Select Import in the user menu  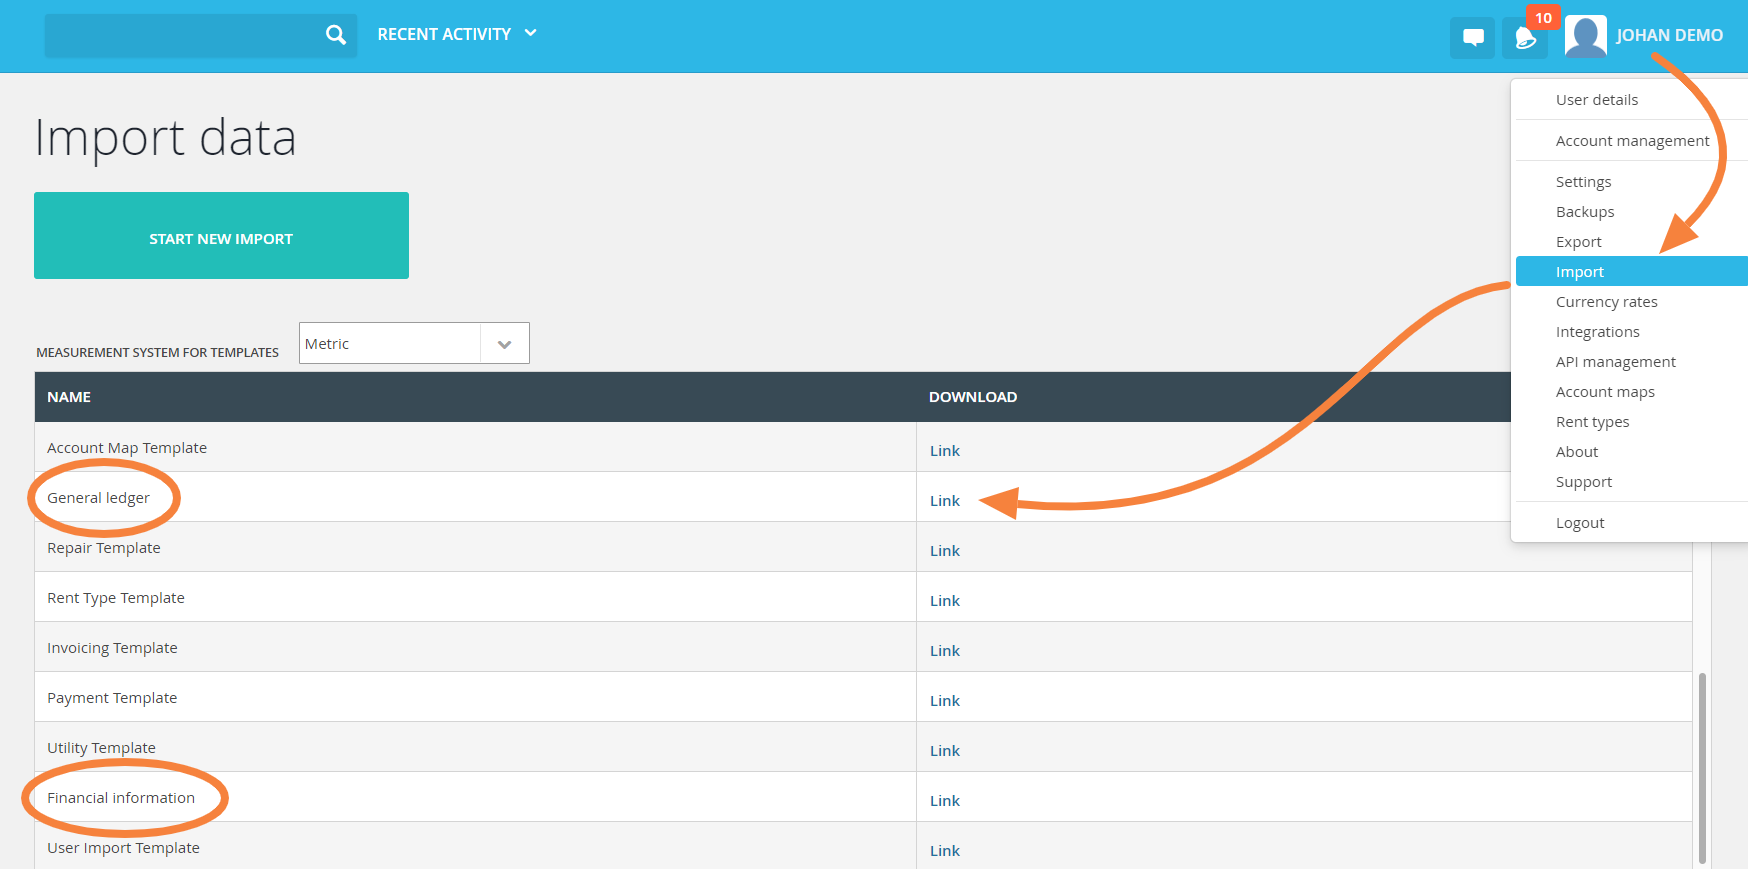(1631, 272)
